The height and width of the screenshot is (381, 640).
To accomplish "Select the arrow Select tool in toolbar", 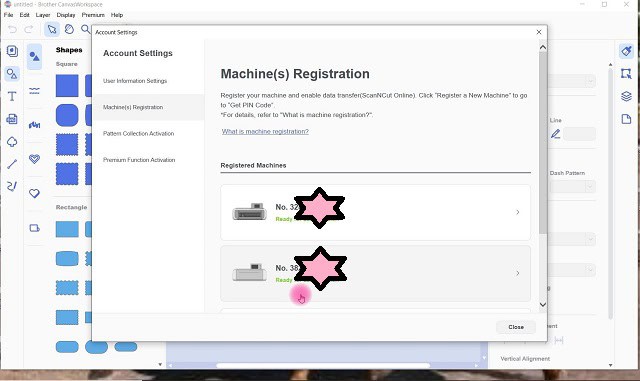I will click(52, 29).
